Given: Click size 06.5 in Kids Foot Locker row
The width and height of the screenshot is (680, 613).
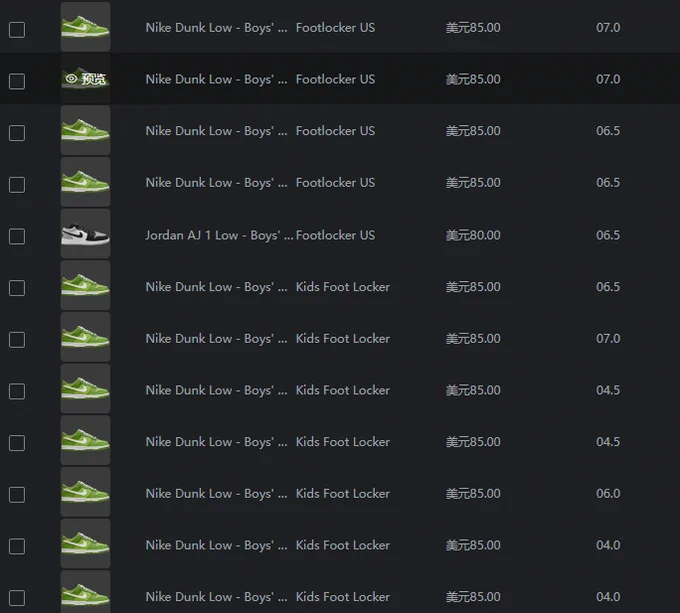Looking at the screenshot, I should click(x=608, y=287).
